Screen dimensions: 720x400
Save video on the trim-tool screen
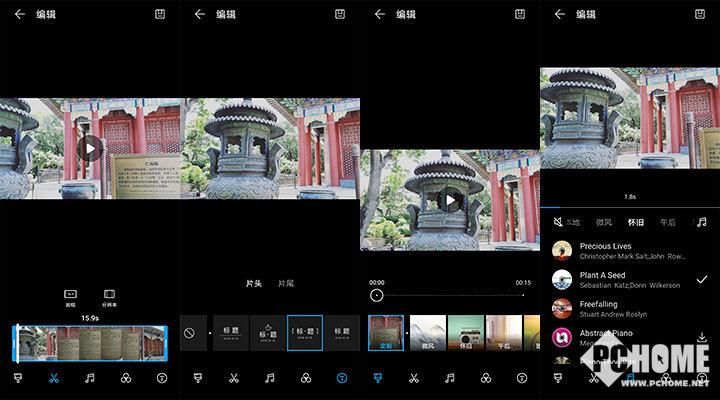coord(160,14)
